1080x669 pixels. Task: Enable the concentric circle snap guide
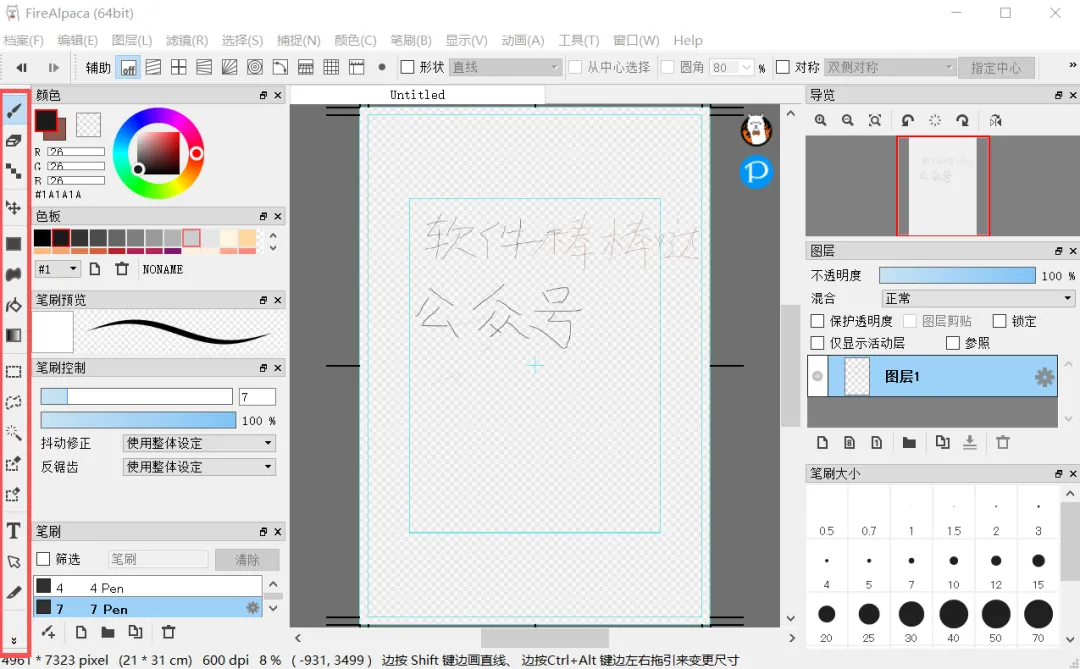pyautogui.click(x=255, y=67)
